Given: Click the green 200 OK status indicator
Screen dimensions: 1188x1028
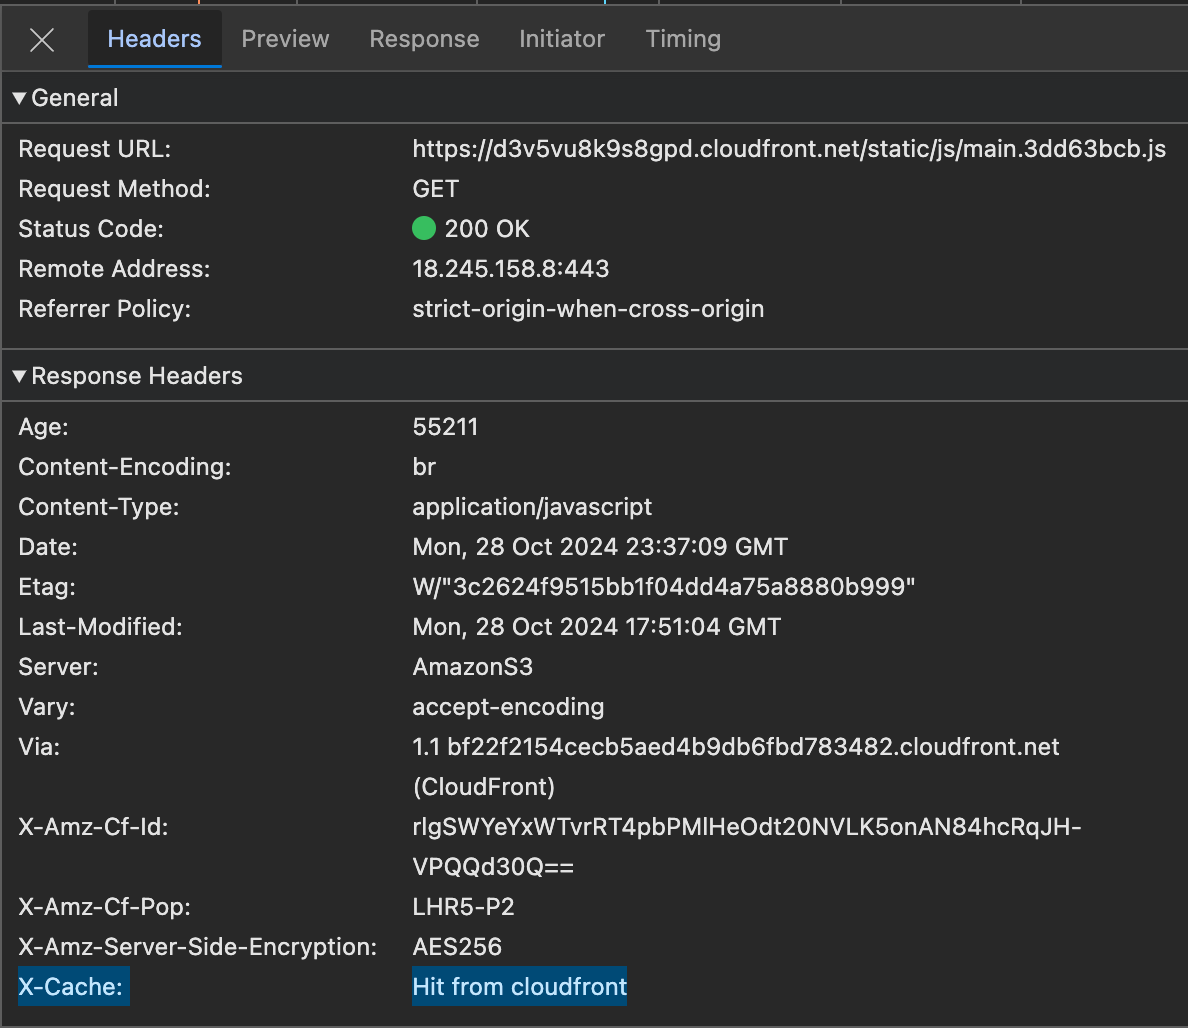Looking at the screenshot, I should 424,229.
